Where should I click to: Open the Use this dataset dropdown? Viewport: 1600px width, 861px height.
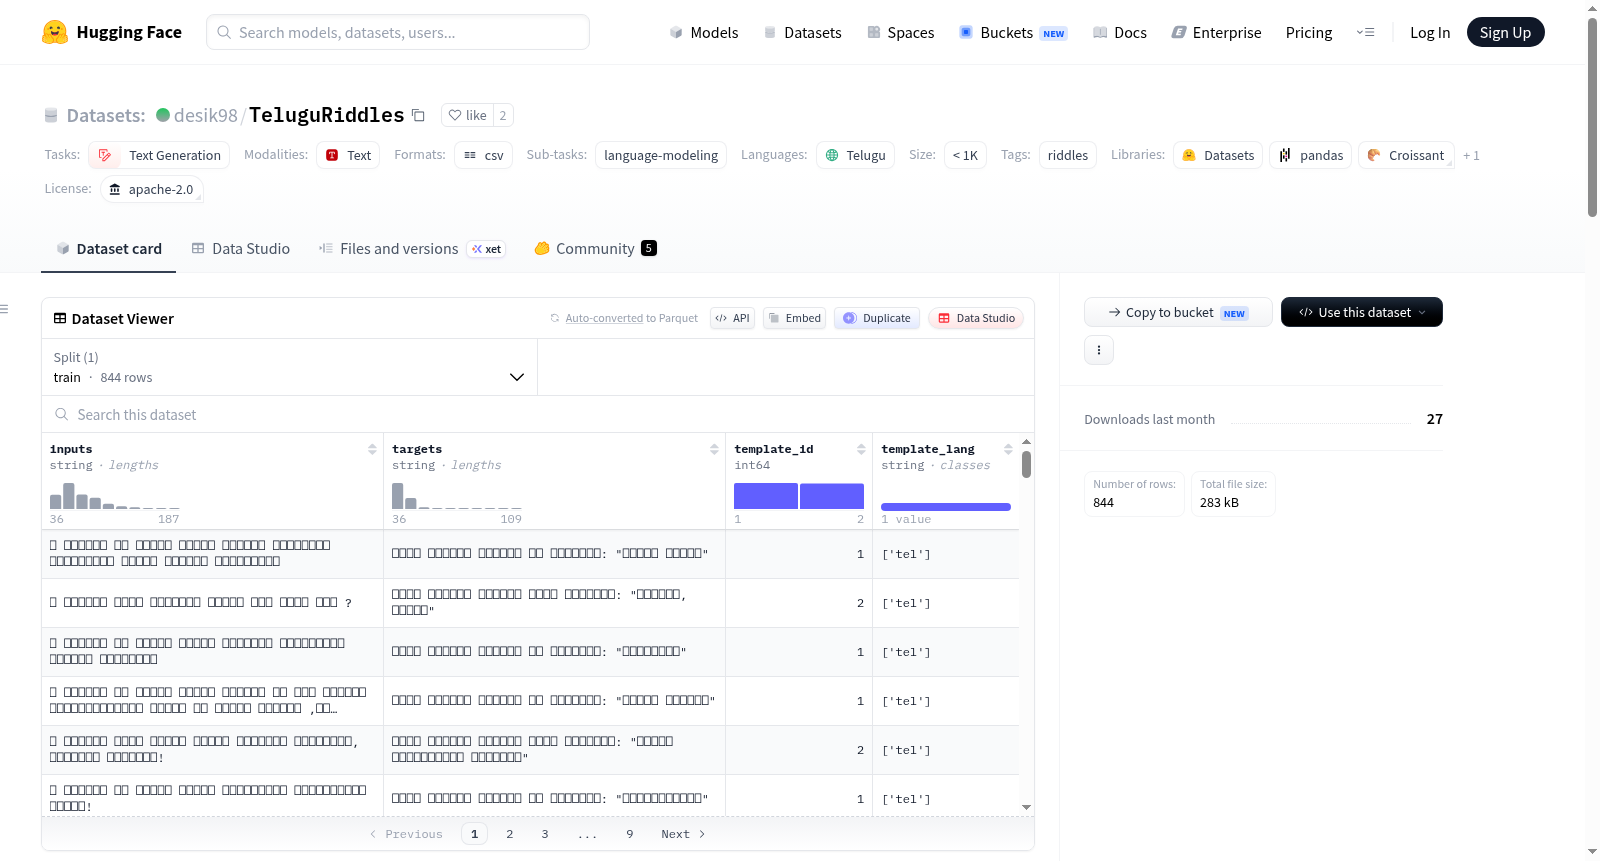pyautogui.click(x=1362, y=312)
